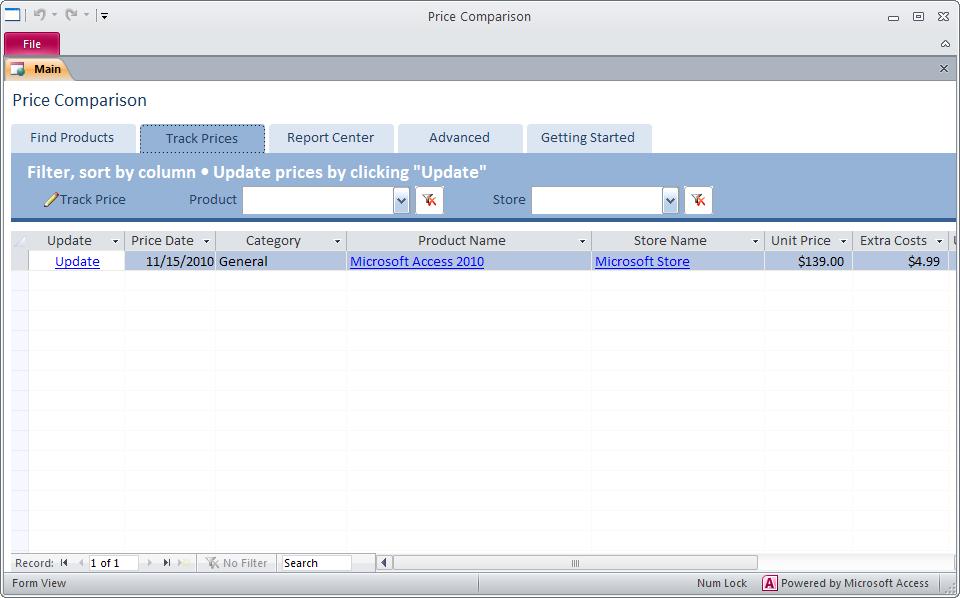Image resolution: width=960 pixels, height=598 pixels.
Task: Clear the Store filter funnel icon
Action: tap(699, 200)
